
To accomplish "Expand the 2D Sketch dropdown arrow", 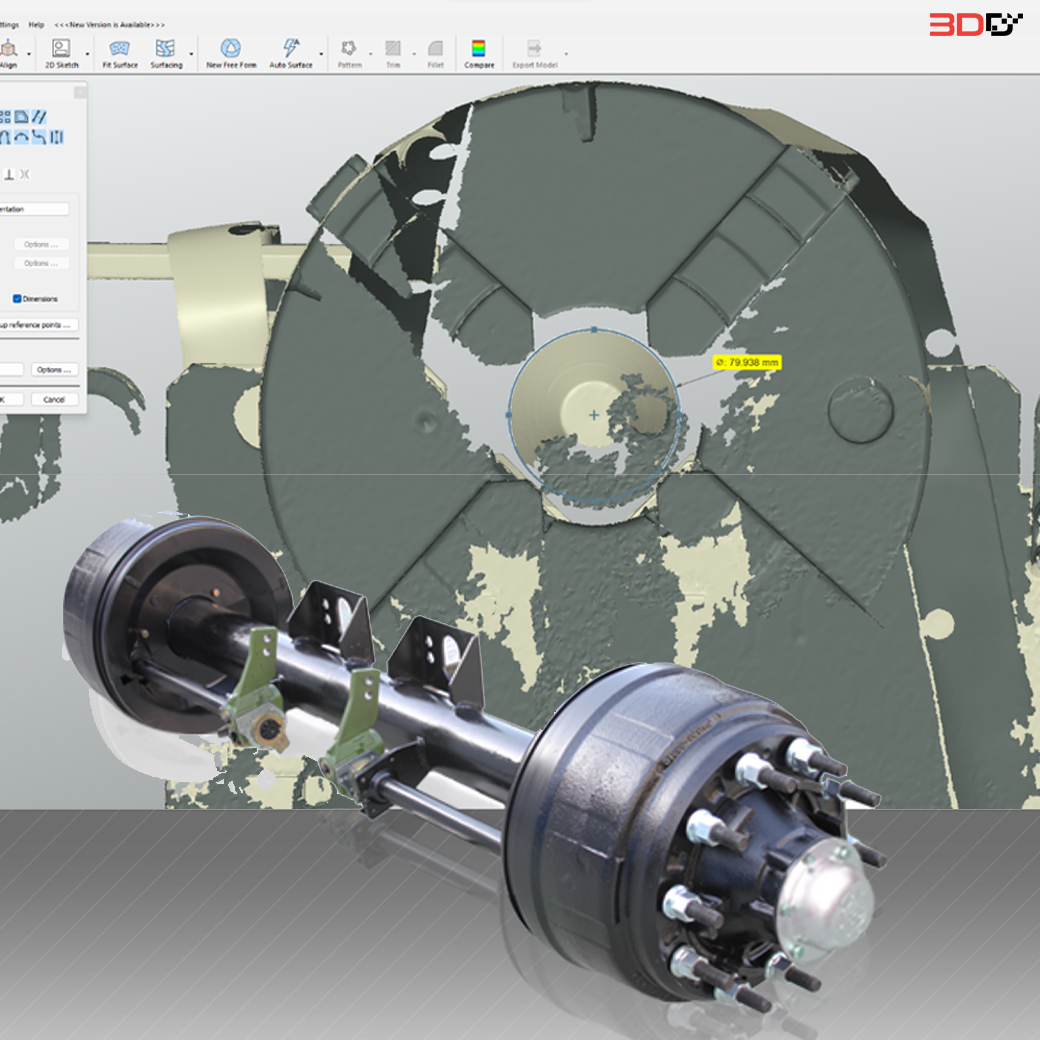I will 87,54.
